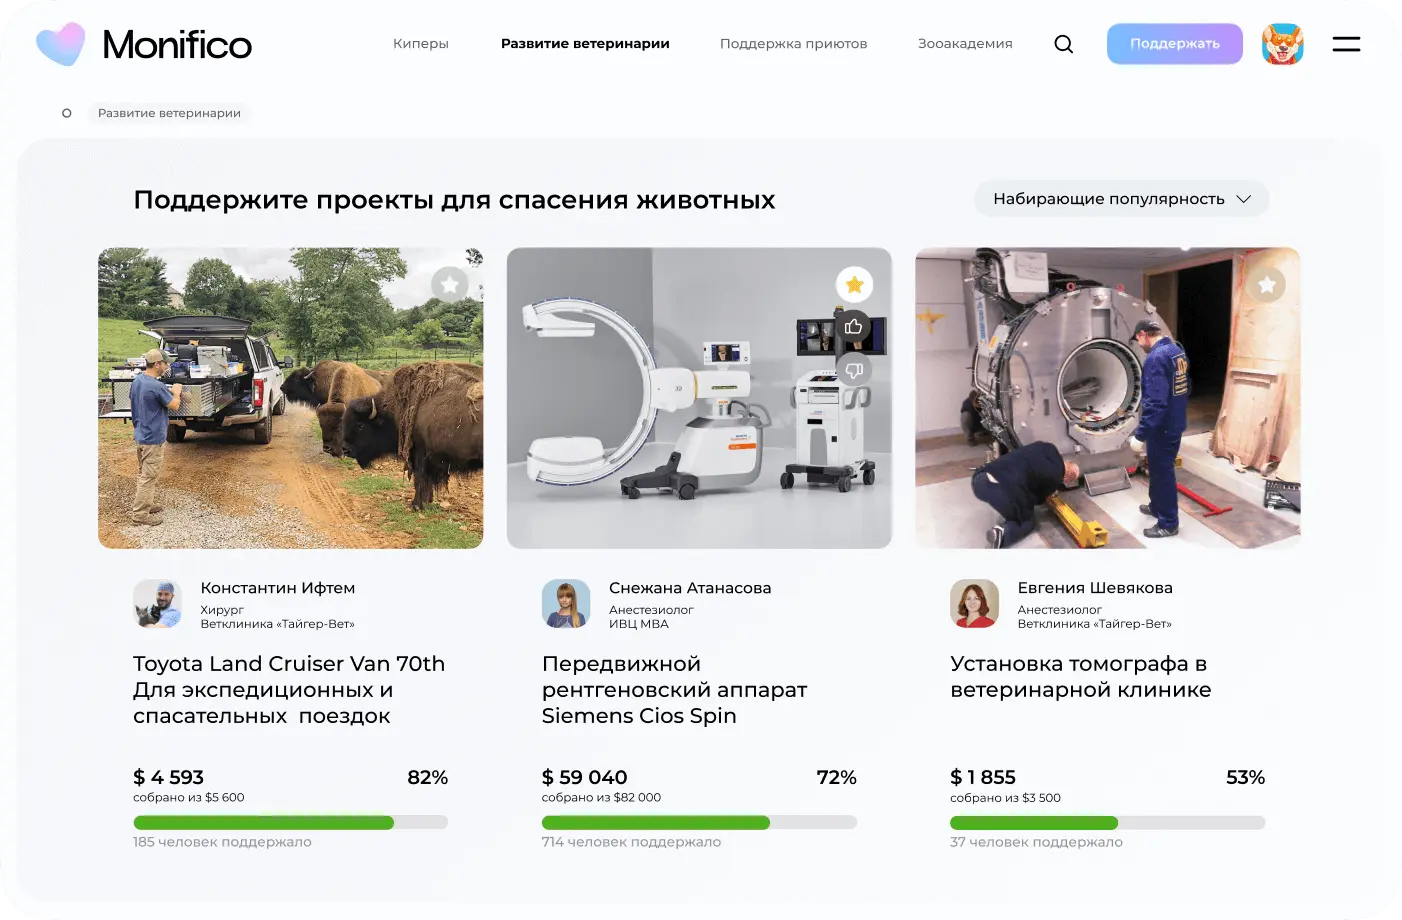1402x920 pixels.
Task: Click the Поддержать button
Action: pyautogui.click(x=1175, y=44)
